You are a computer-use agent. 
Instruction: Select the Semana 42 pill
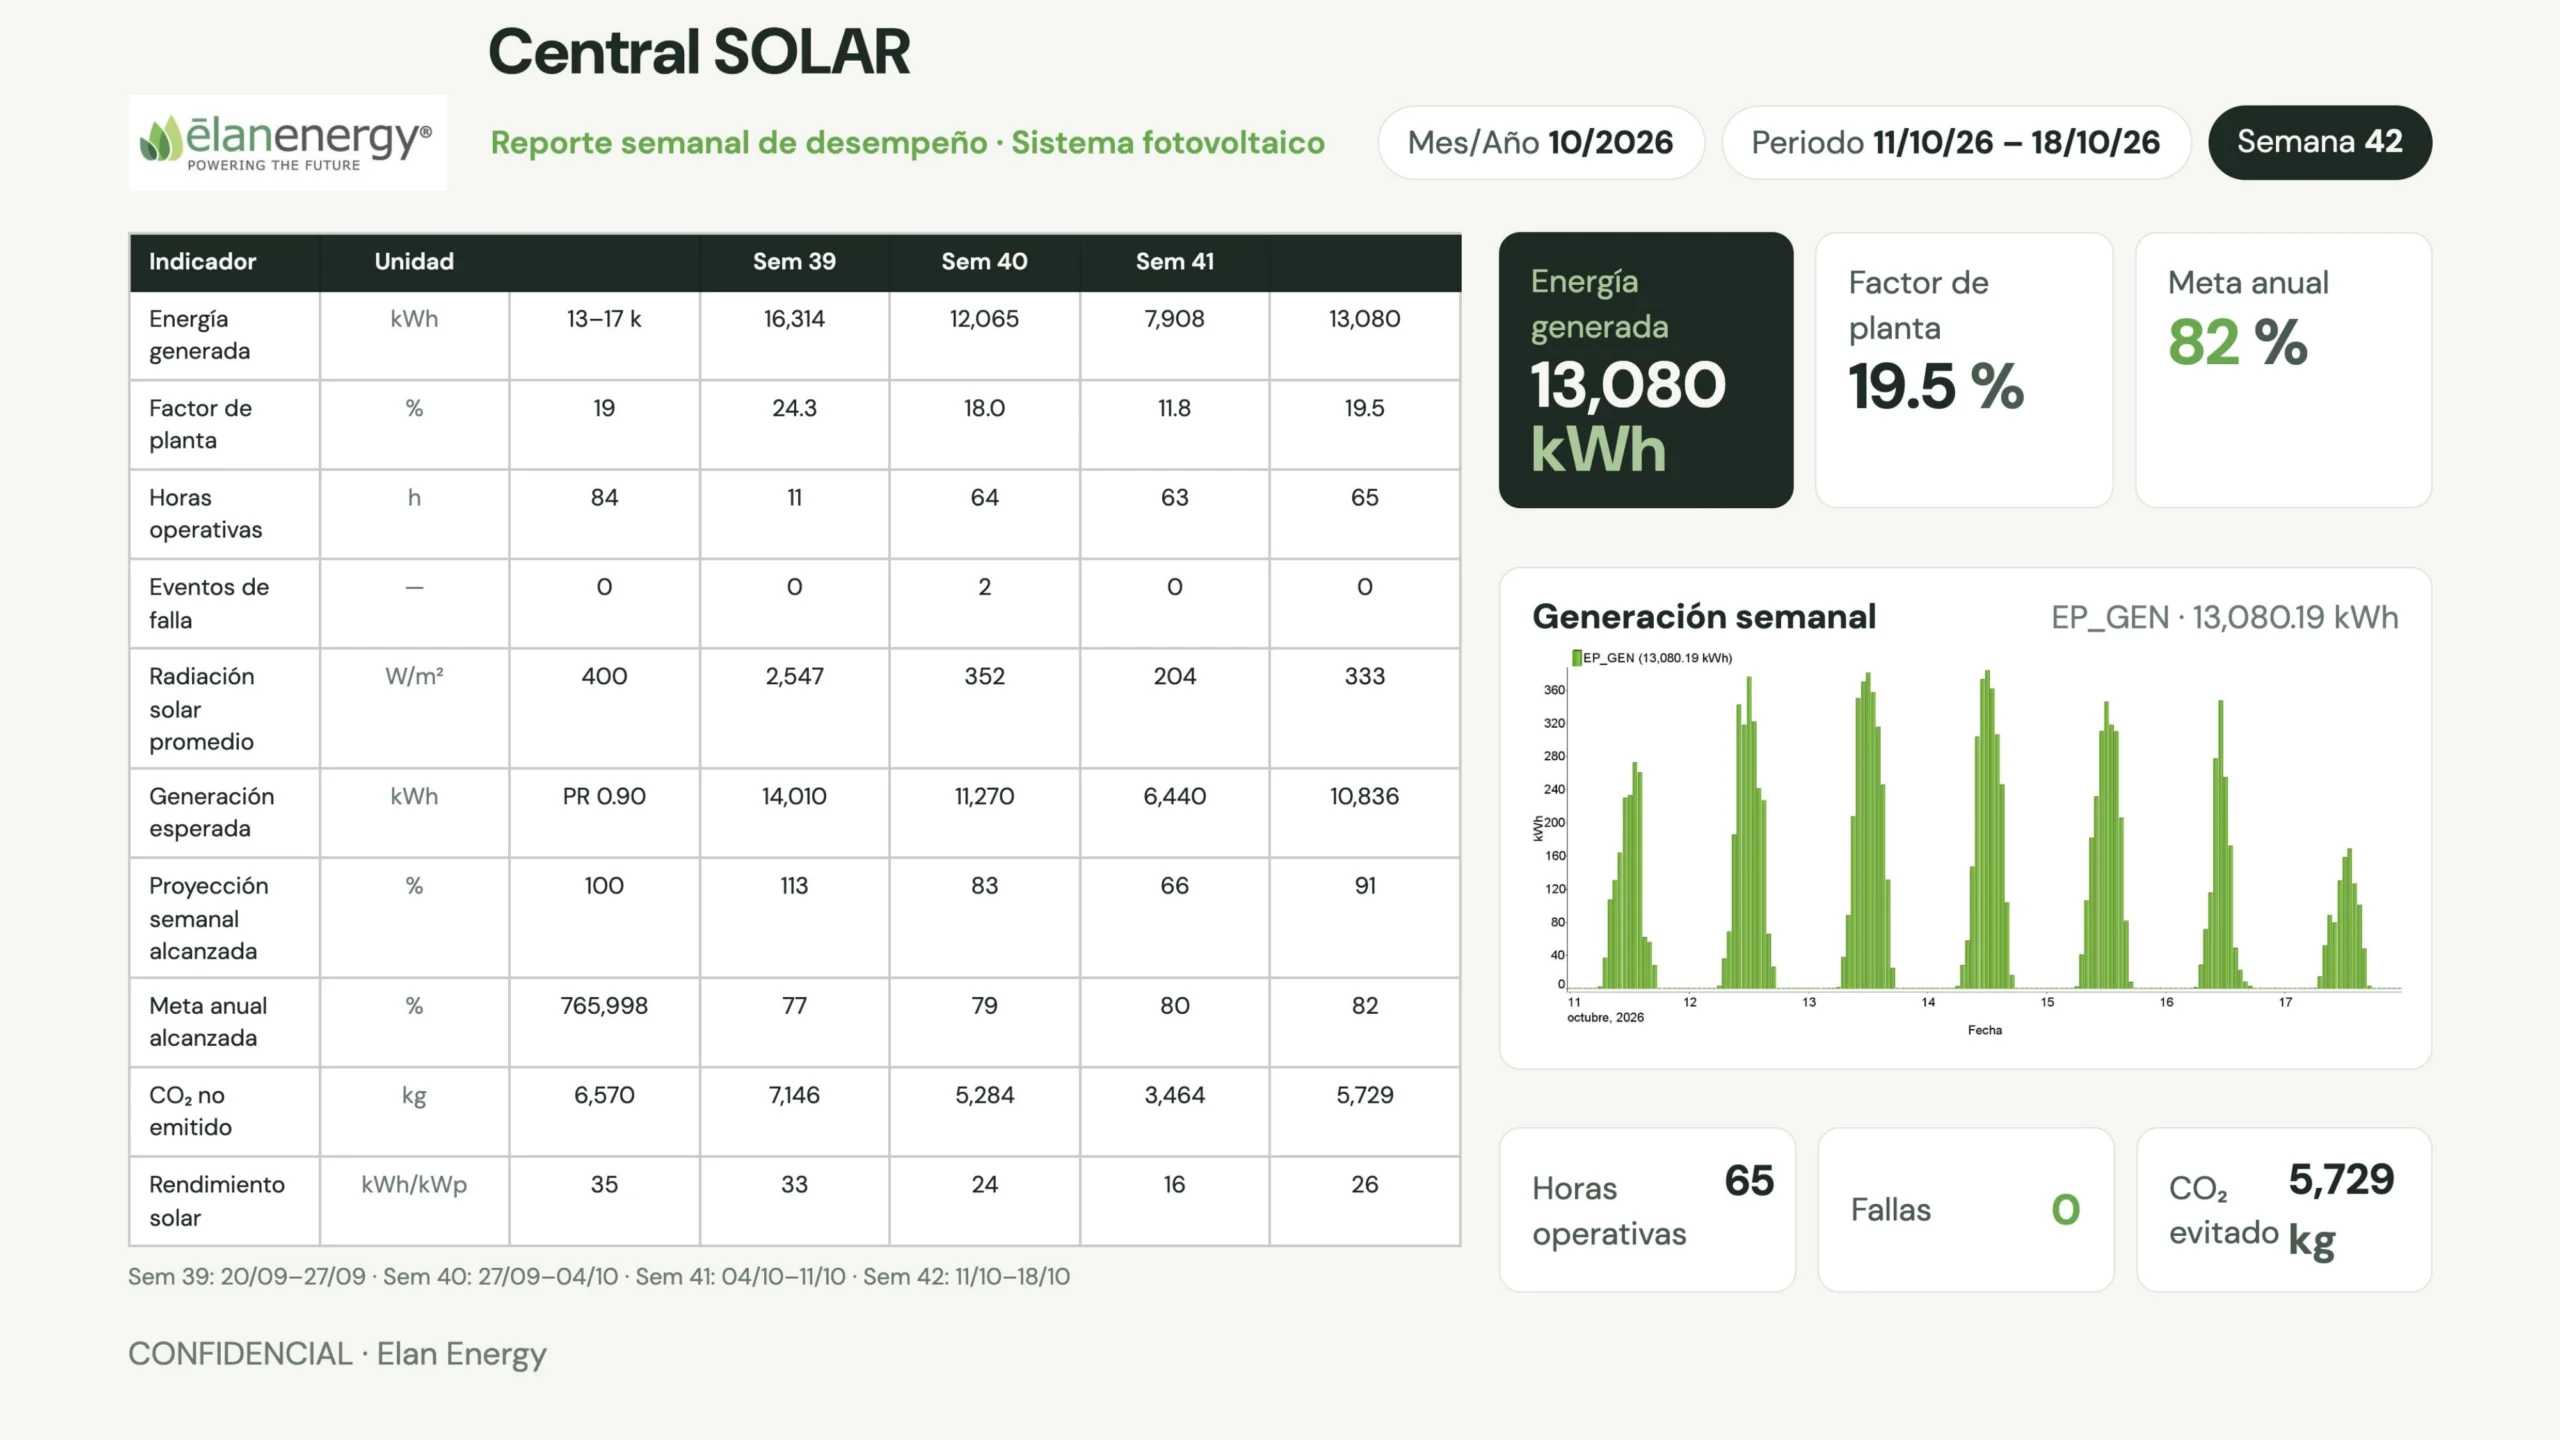pyautogui.click(x=2320, y=142)
